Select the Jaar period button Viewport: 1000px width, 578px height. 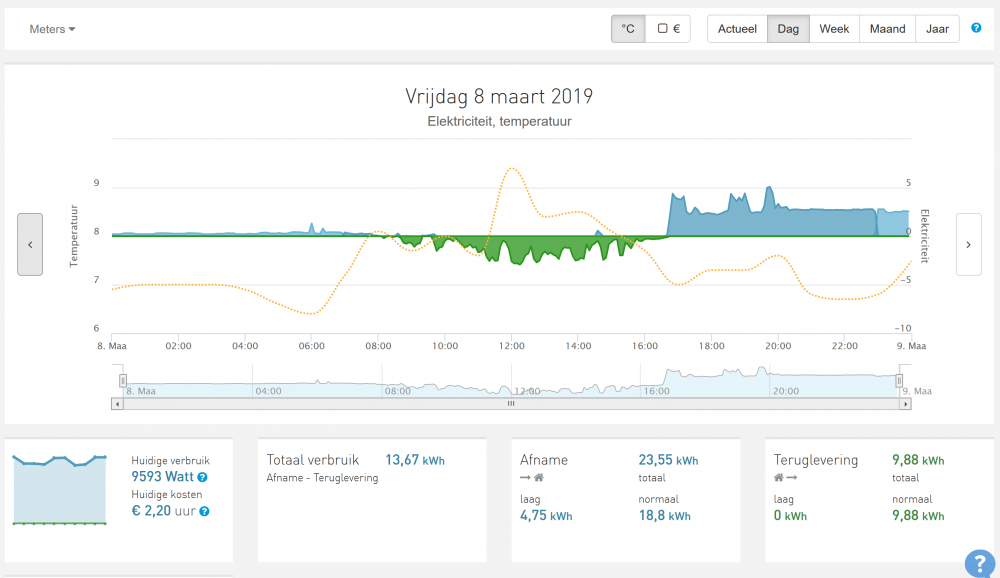(x=937, y=29)
